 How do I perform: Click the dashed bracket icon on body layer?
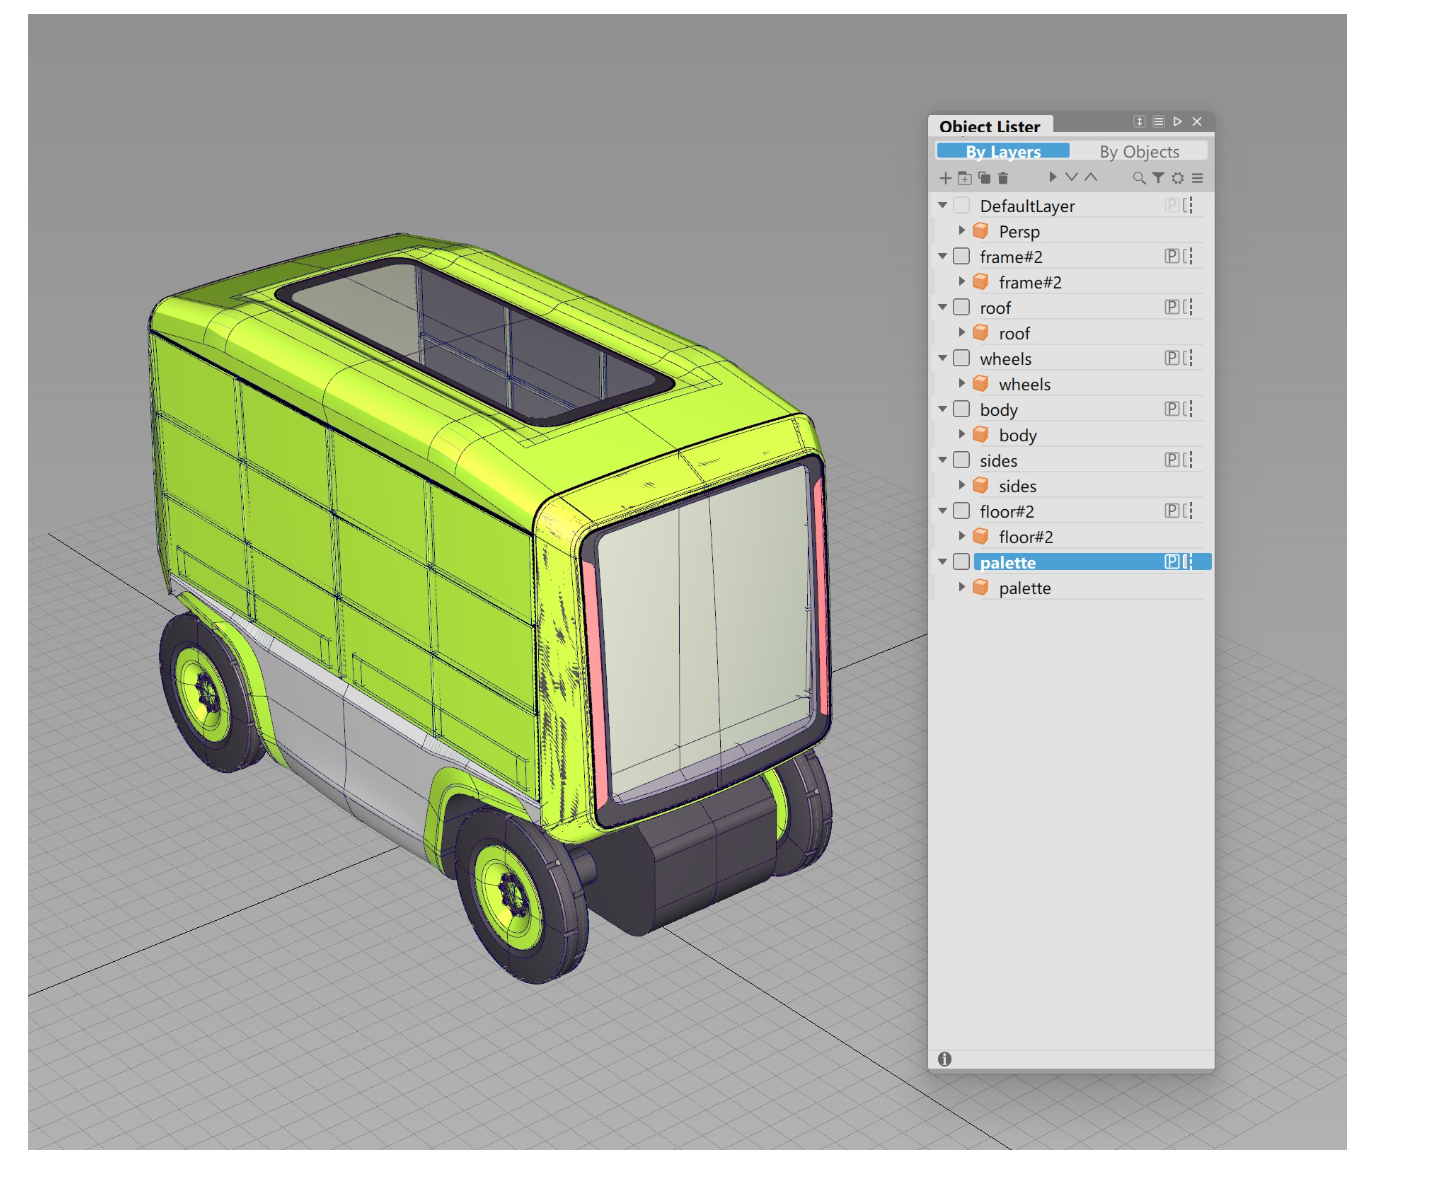coord(1188,409)
